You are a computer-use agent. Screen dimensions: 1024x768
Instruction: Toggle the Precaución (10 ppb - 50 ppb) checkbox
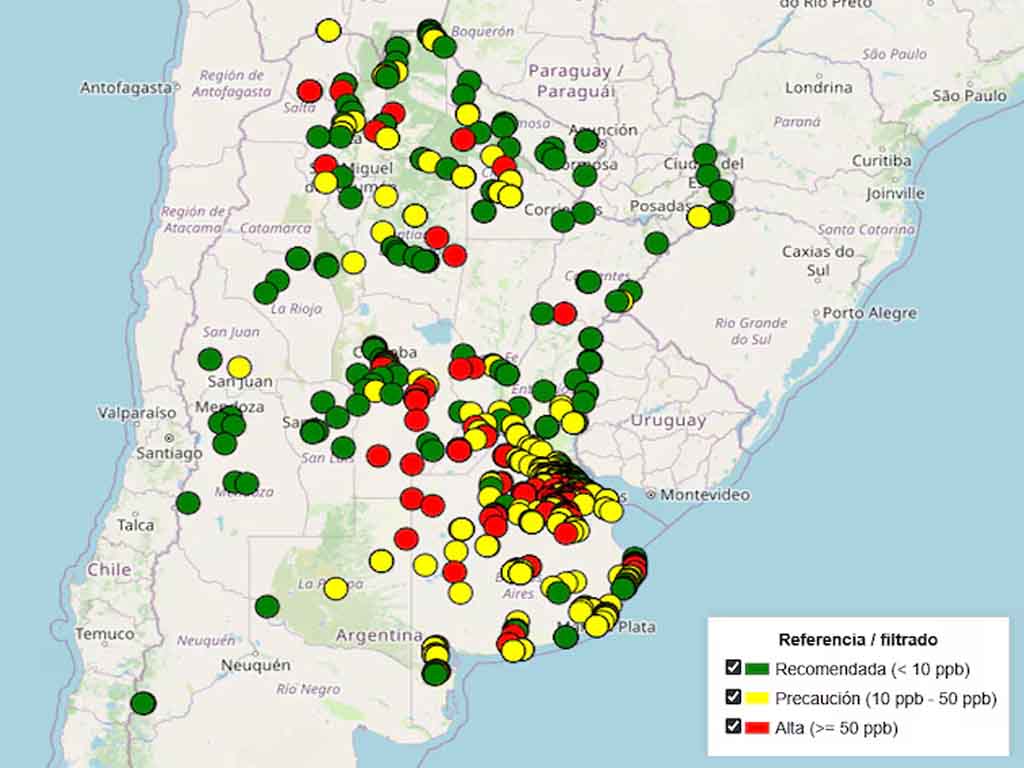pyautogui.click(x=733, y=698)
